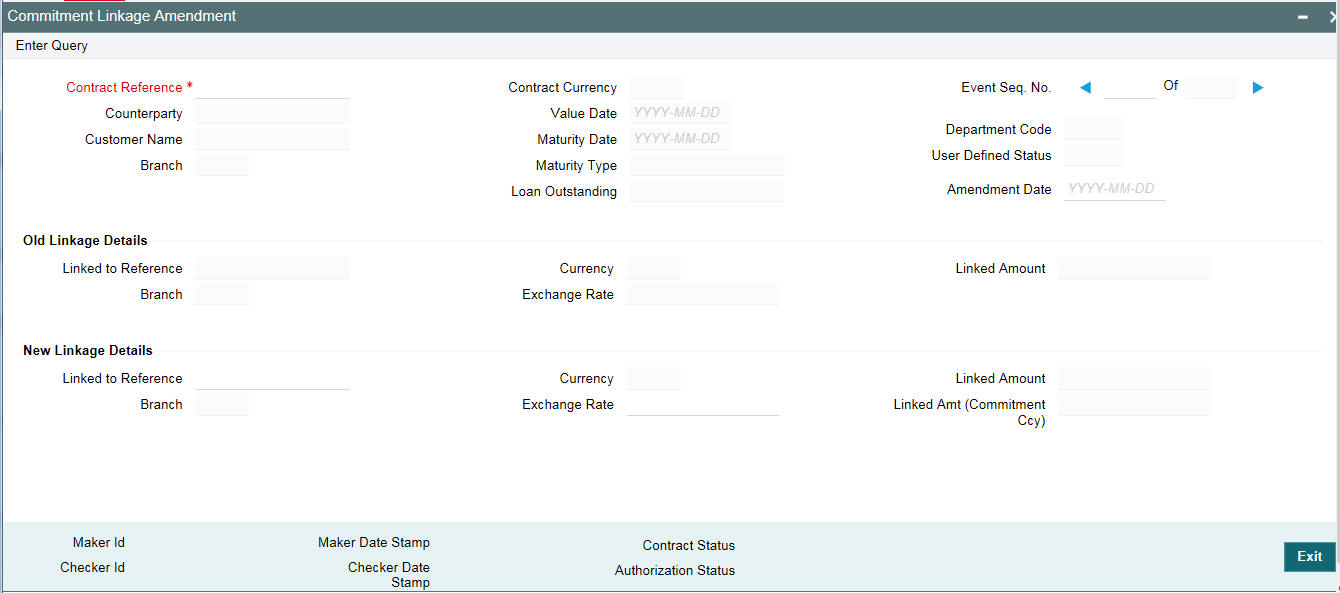This screenshot has width=1340, height=593.
Task: Select the Event Seq. No. total box after Of
Action: pyautogui.click(x=1211, y=88)
